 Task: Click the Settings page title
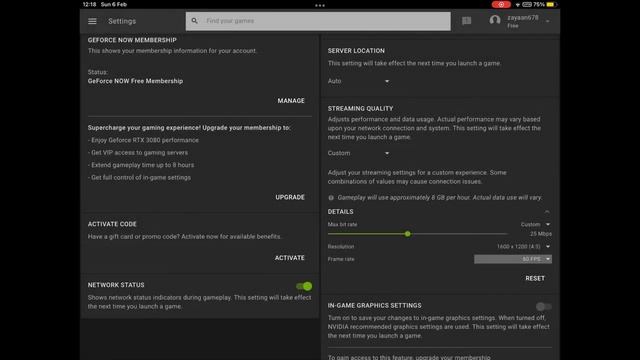(x=122, y=21)
